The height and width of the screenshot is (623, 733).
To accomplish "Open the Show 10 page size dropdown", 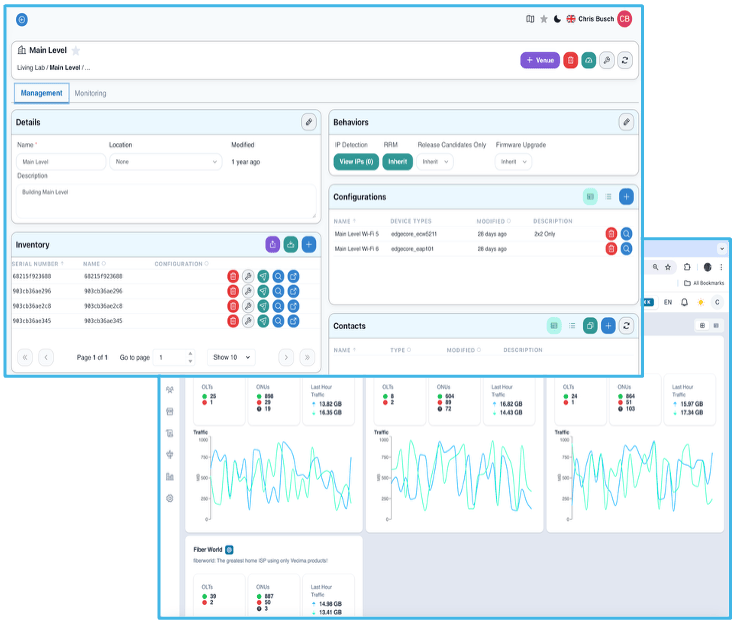I will (x=231, y=357).
